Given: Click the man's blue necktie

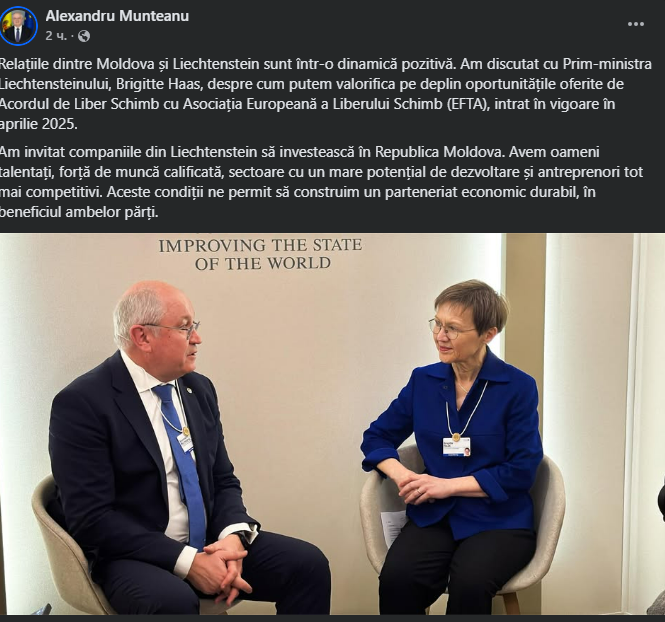Looking at the screenshot, I should point(183,464).
